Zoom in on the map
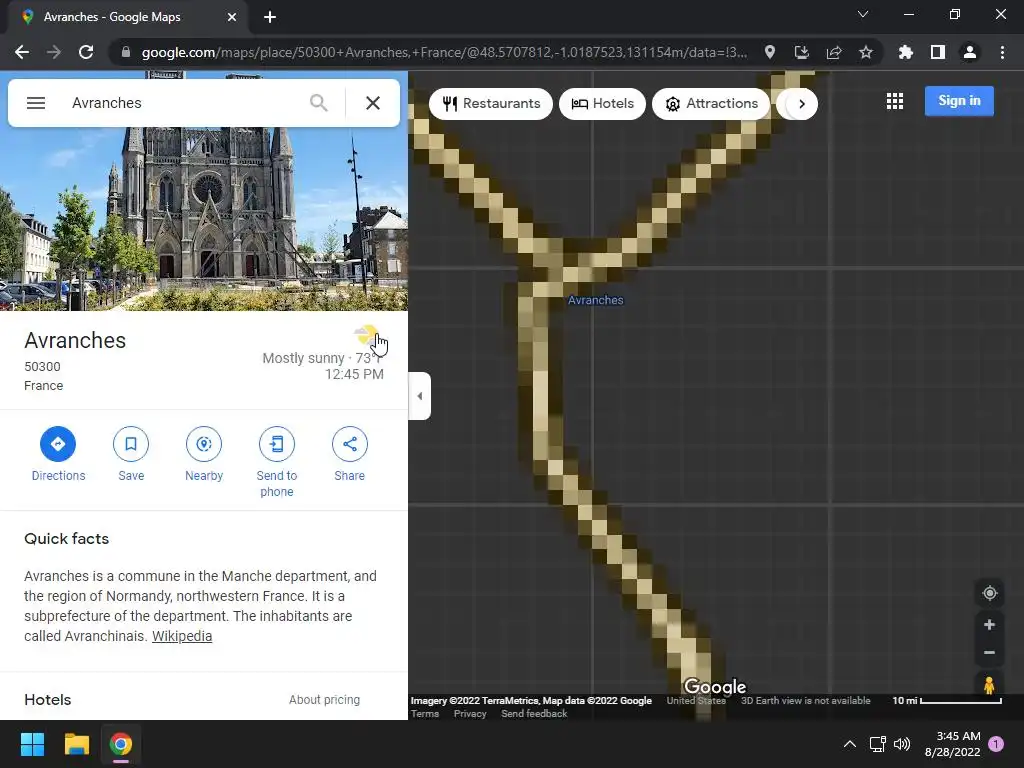The image size is (1024, 768). pyautogui.click(x=989, y=625)
